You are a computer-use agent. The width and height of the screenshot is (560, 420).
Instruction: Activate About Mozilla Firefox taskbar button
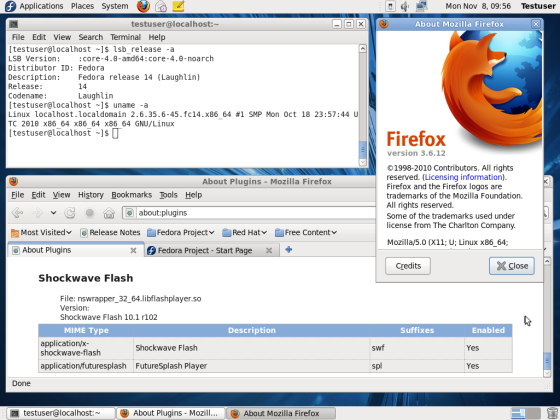[281, 413]
